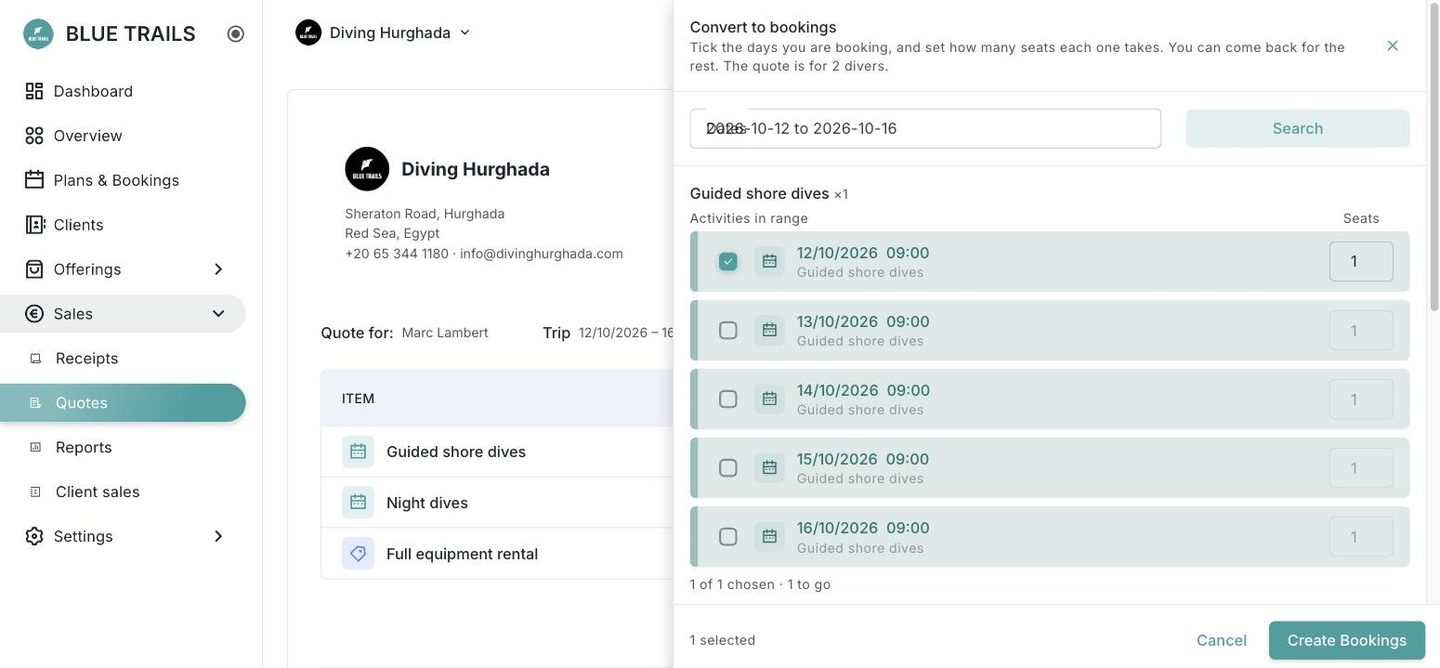
Task: Select Quotes under Sales
Action: 123,403
